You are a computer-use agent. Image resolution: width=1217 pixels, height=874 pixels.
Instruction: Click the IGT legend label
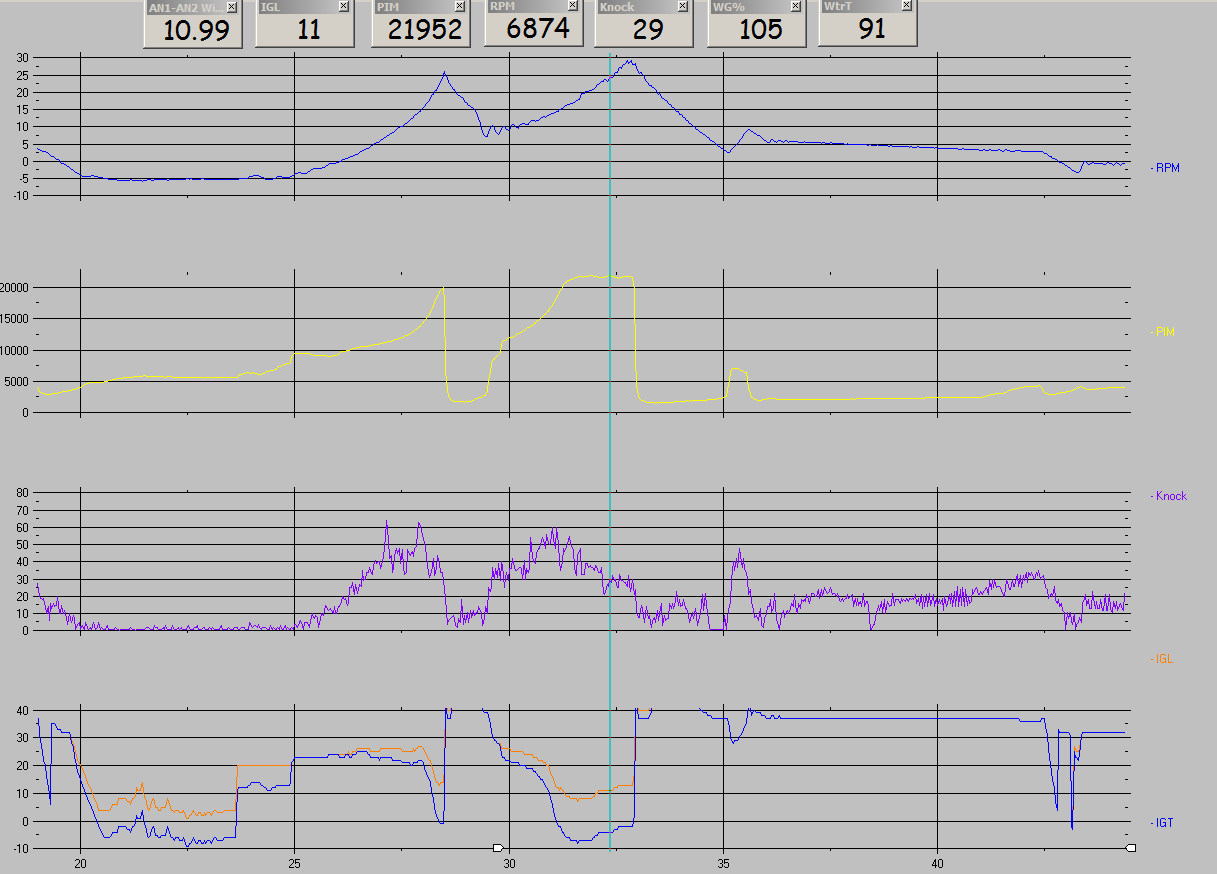(x=1163, y=823)
